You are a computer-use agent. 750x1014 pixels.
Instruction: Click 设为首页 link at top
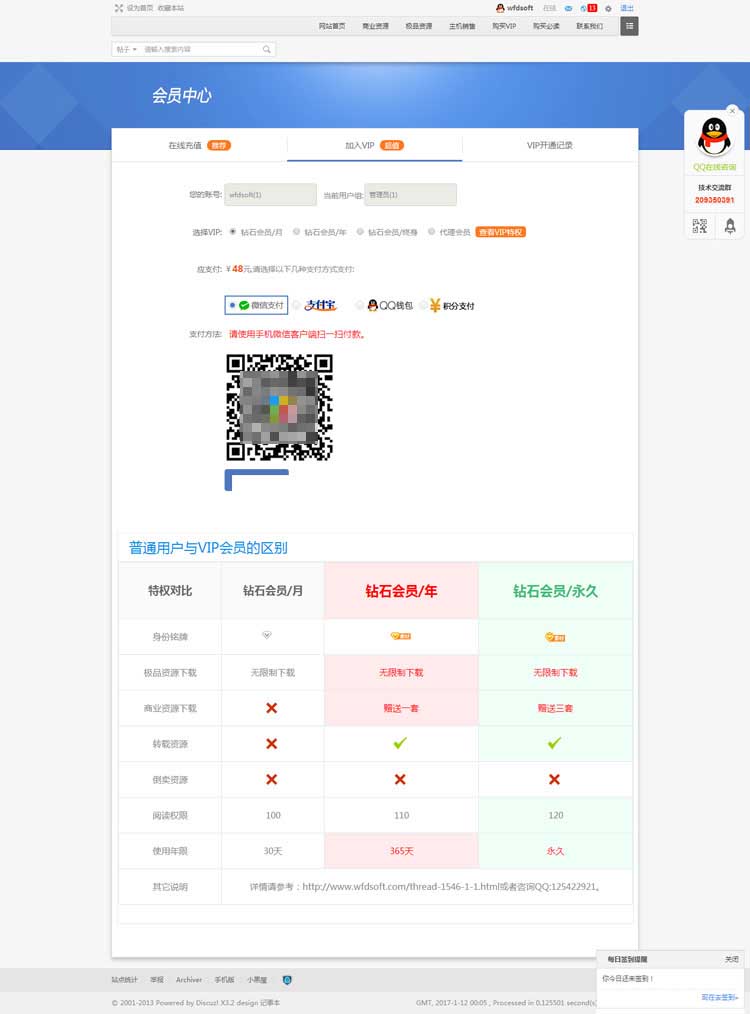[x=140, y=8]
